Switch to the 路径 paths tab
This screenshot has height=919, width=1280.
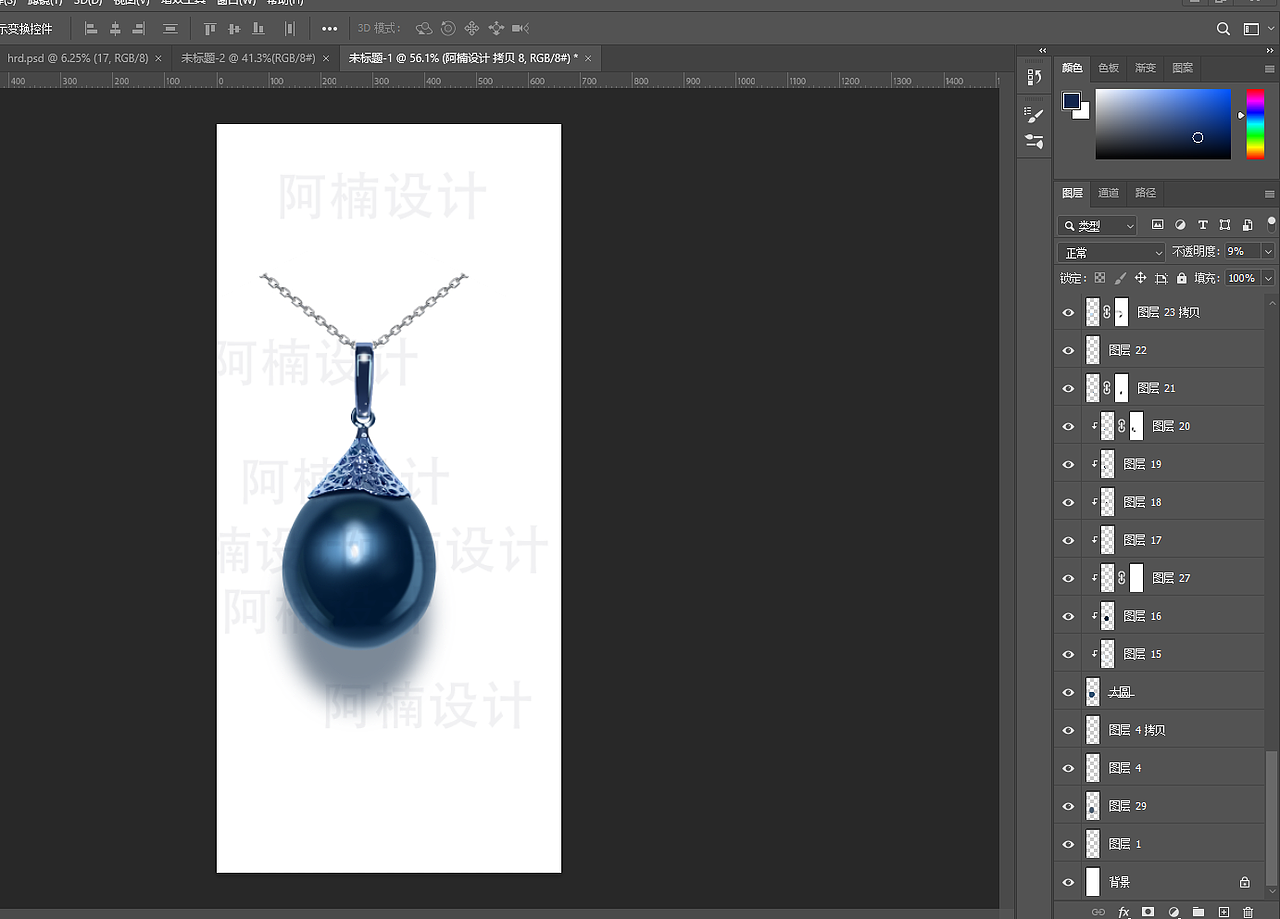(x=1146, y=193)
